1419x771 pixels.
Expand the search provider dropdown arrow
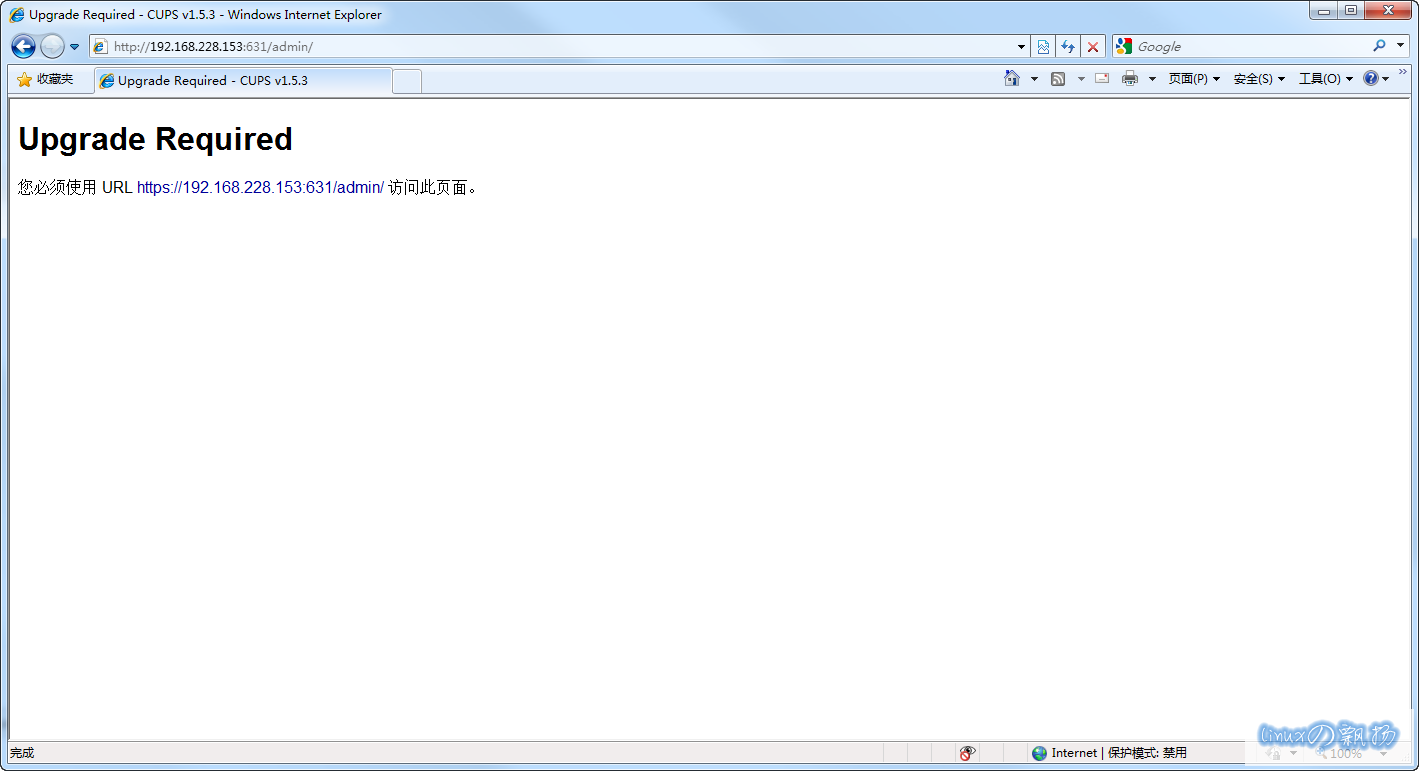click(1400, 46)
